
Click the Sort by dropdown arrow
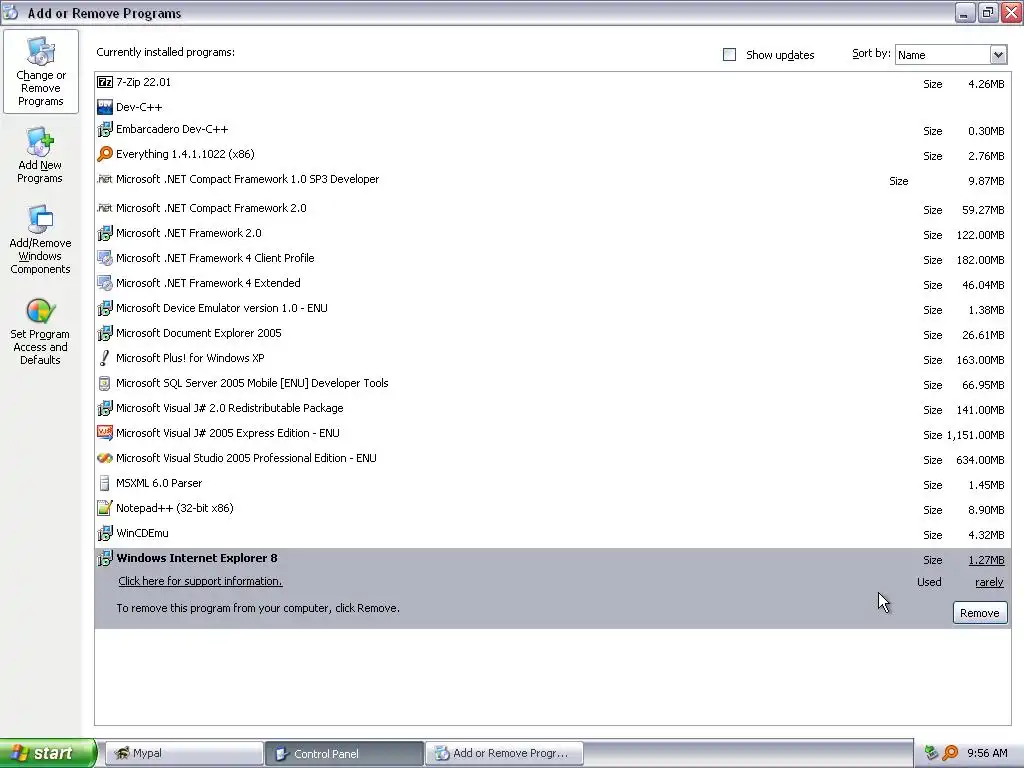(998, 55)
